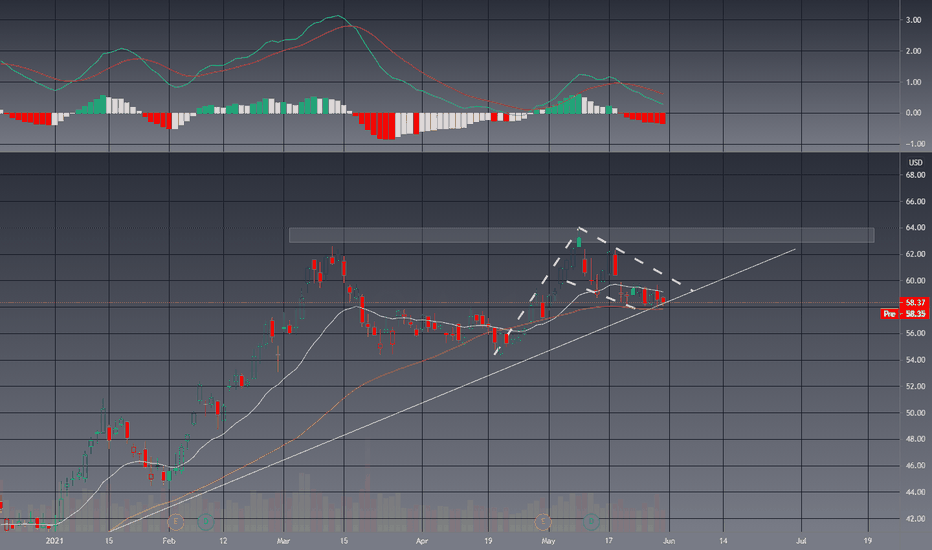The height and width of the screenshot is (550, 932).
Task: Click the 56.00 price axis label
Action: [x=915, y=334]
